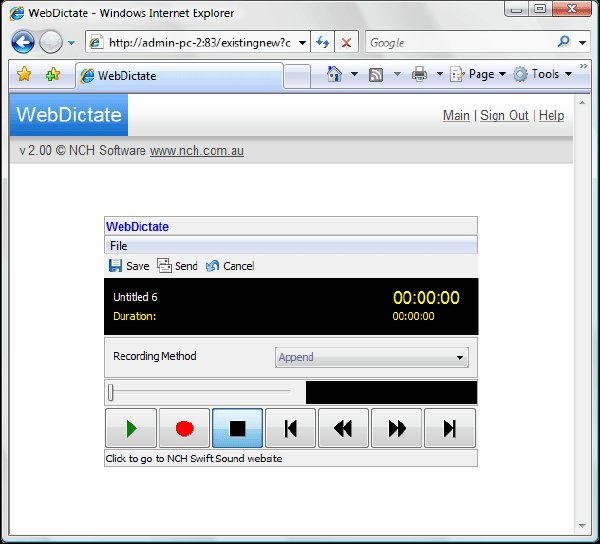Click the Sign Out link
The height and width of the screenshot is (544, 600).
tap(504, 116)
